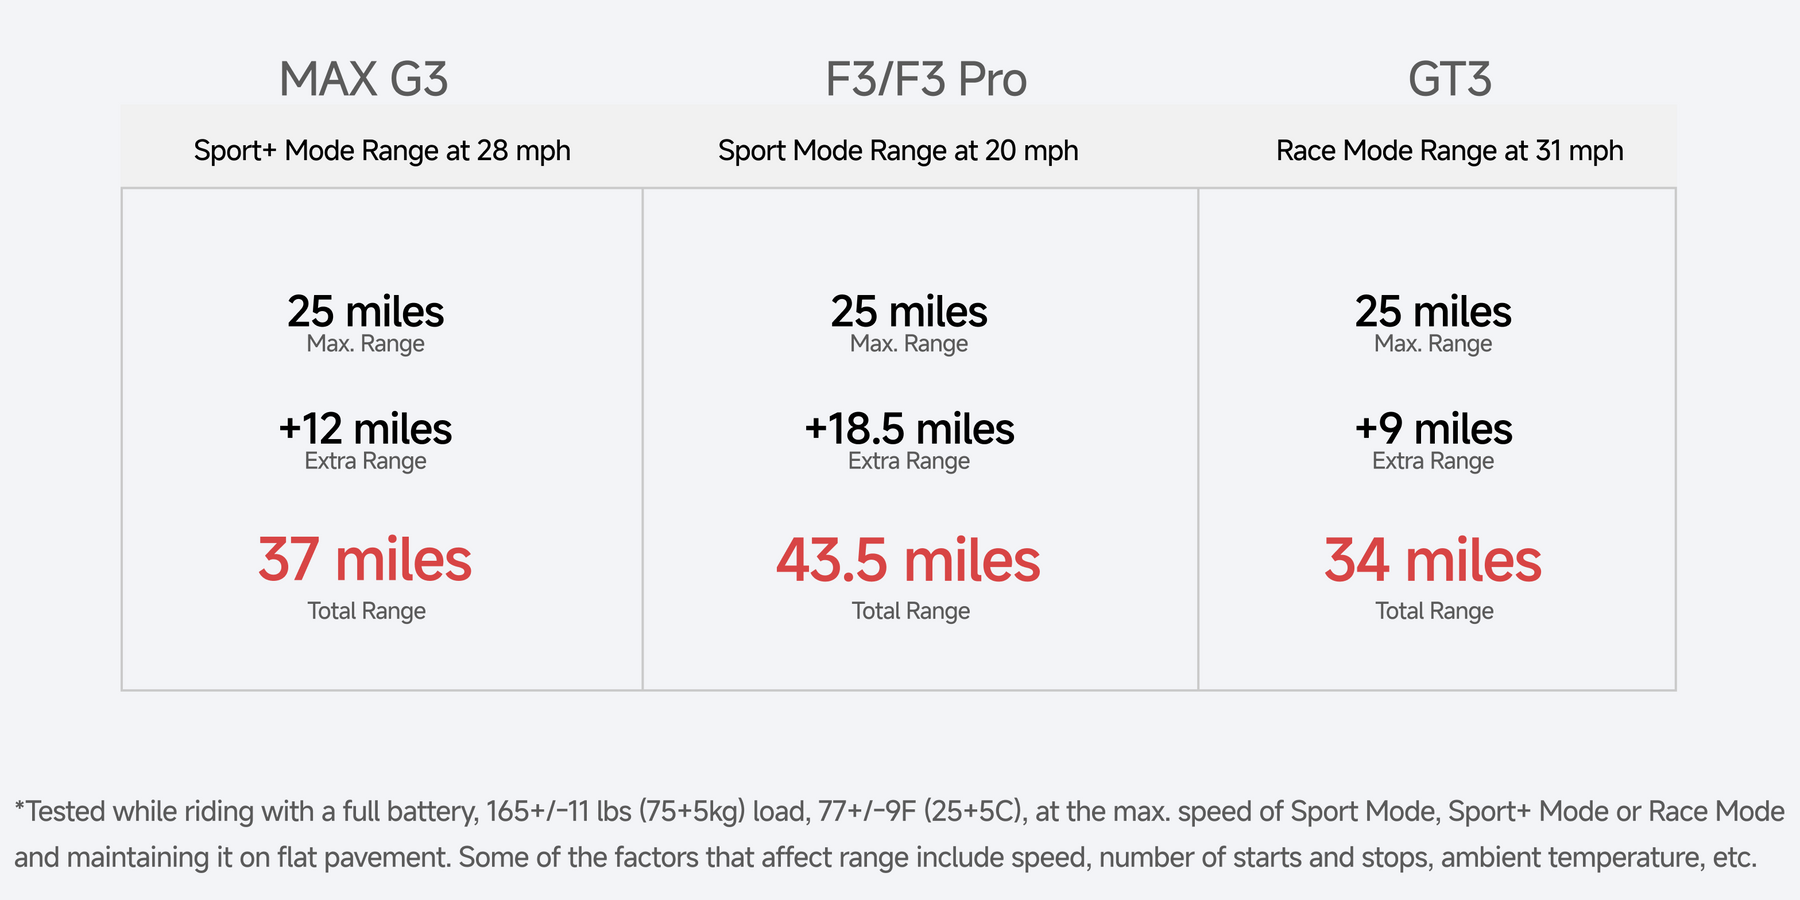
Task: Click the F3/F3 Pro heading
Action: pos(926,79)
